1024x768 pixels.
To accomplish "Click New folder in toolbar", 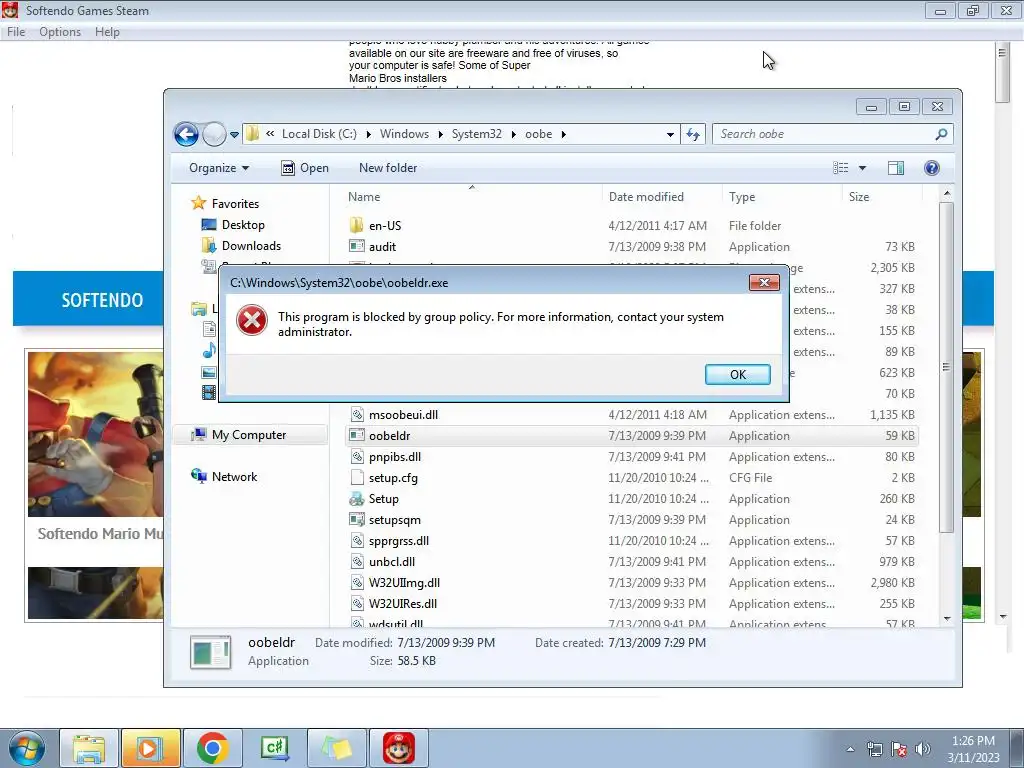I will coord(388,168).
